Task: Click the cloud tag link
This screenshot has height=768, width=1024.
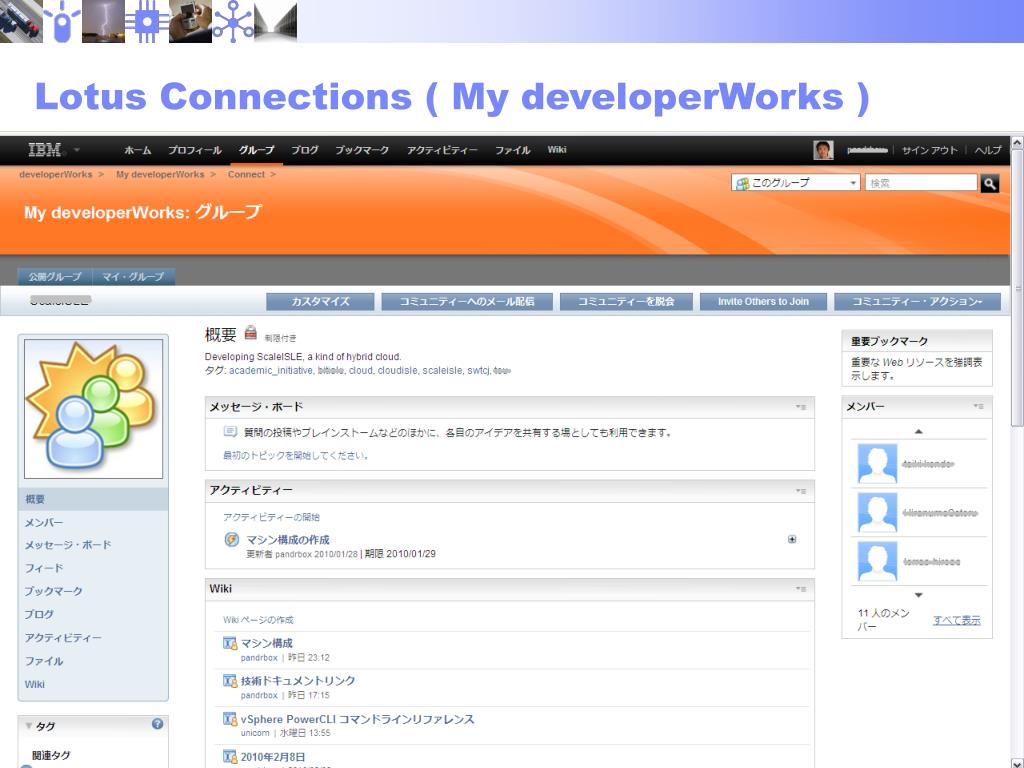Action: click(x=360, y=371)
